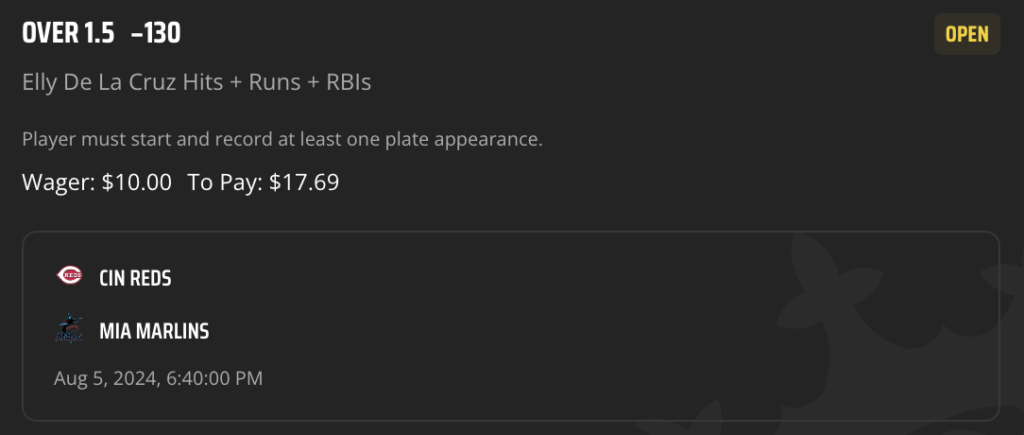The height and width of the screenshot is (435, 1024).
Task: Click the 6:40:00 PM start time
Action: click(x=213, y=378)
